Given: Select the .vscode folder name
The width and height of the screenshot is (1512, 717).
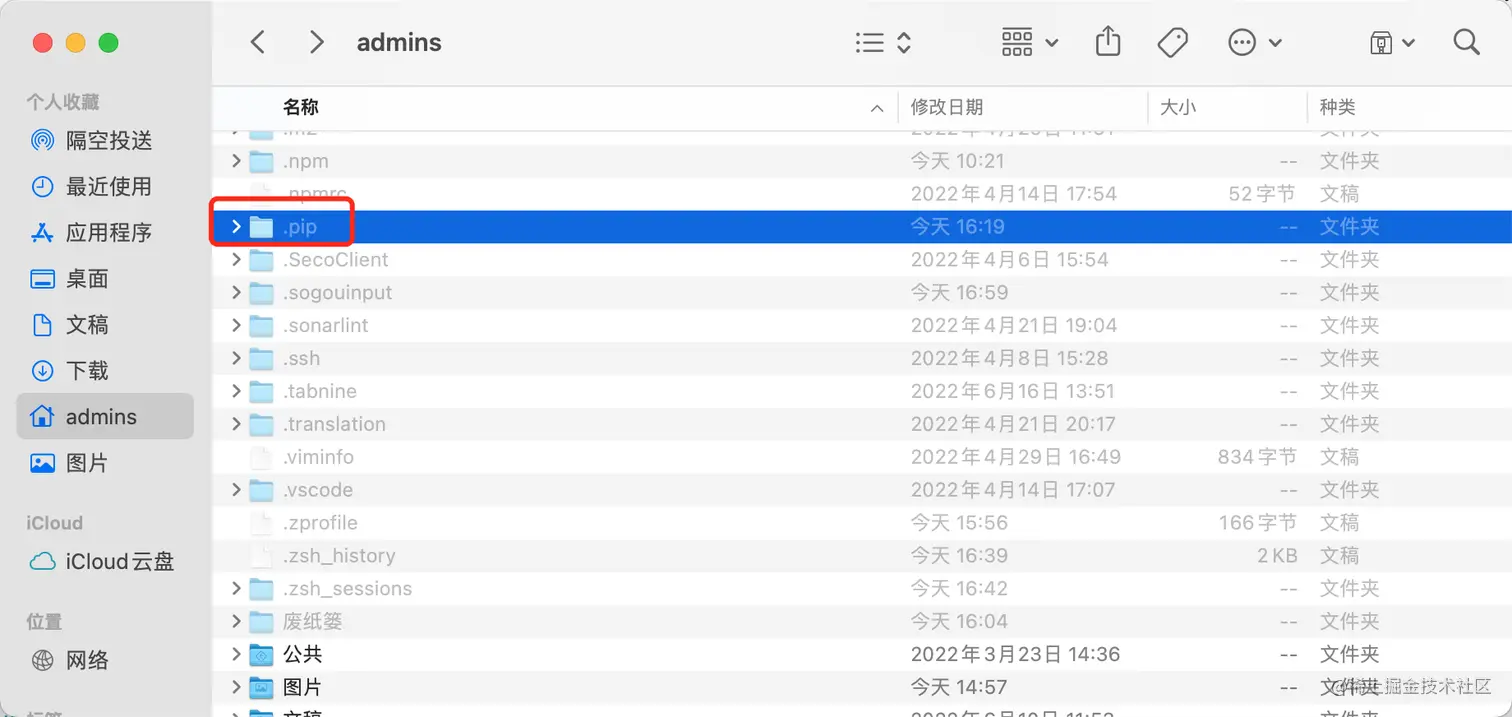Looking at the screenshot, I should 318,490.
